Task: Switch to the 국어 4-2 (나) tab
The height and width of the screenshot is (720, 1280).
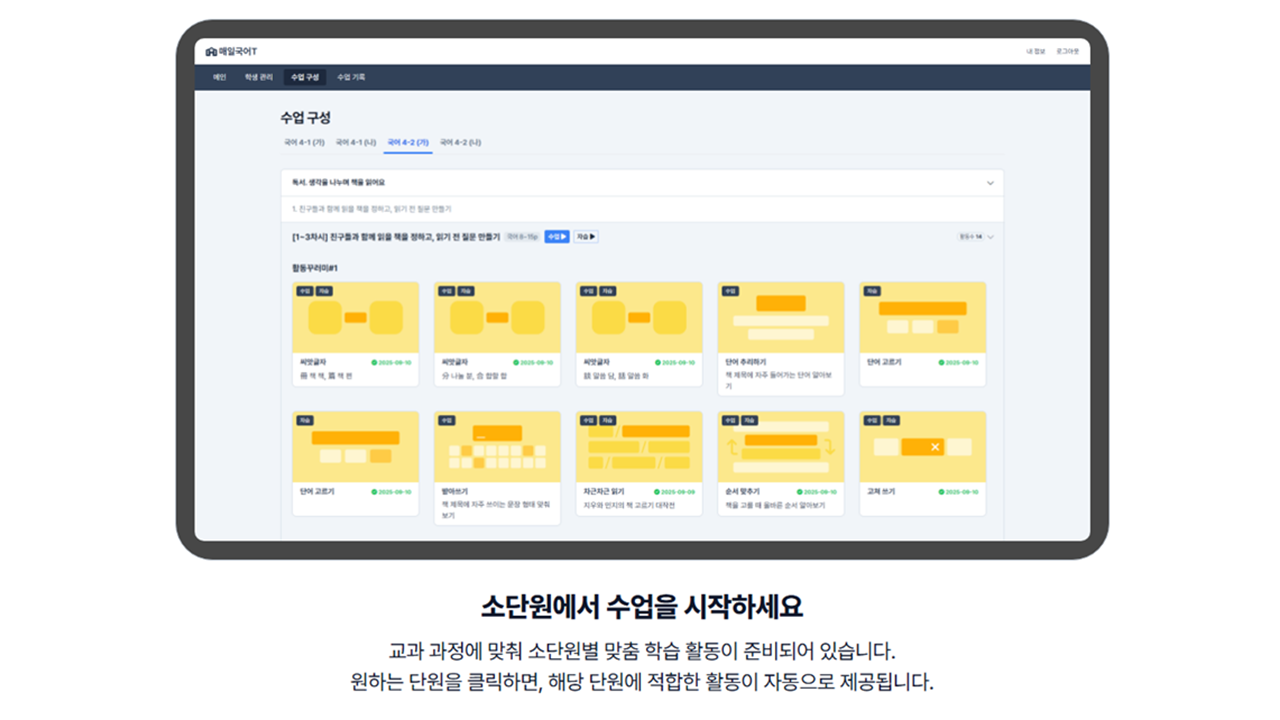Action: coord(460,143)
